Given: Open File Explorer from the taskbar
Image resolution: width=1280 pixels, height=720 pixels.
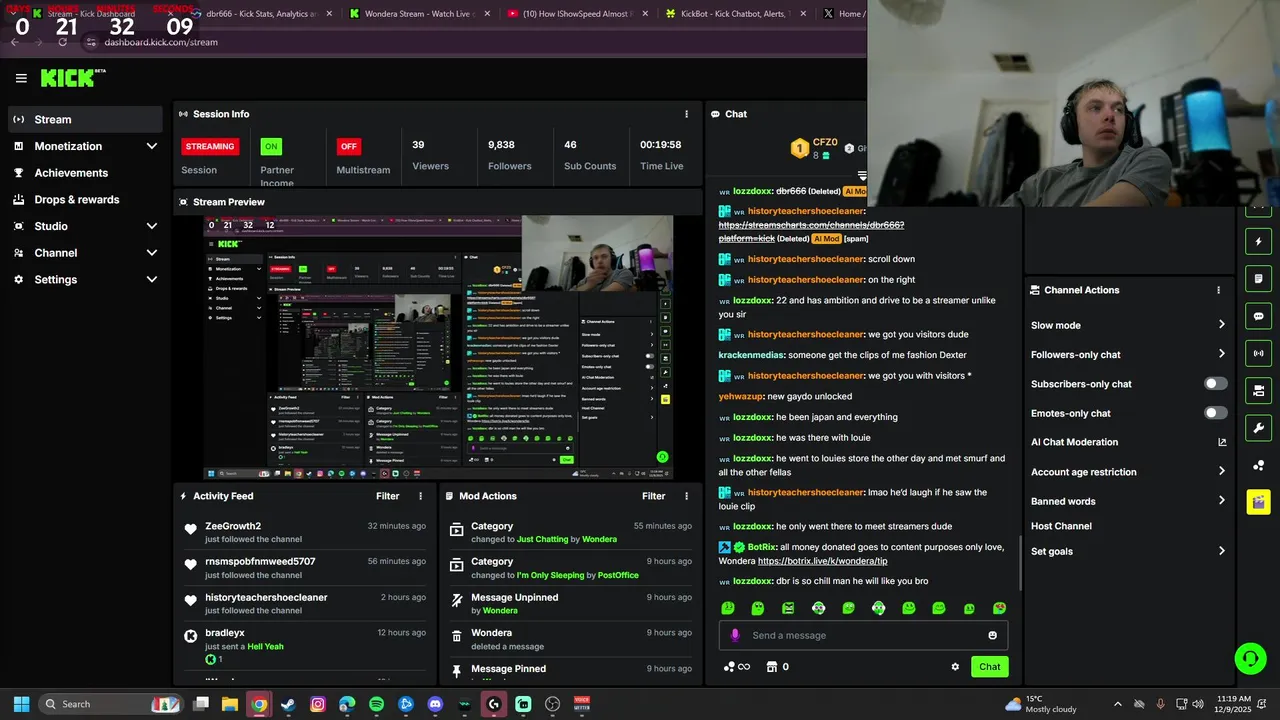Looking at the screenshot, I should pos(229,704).
